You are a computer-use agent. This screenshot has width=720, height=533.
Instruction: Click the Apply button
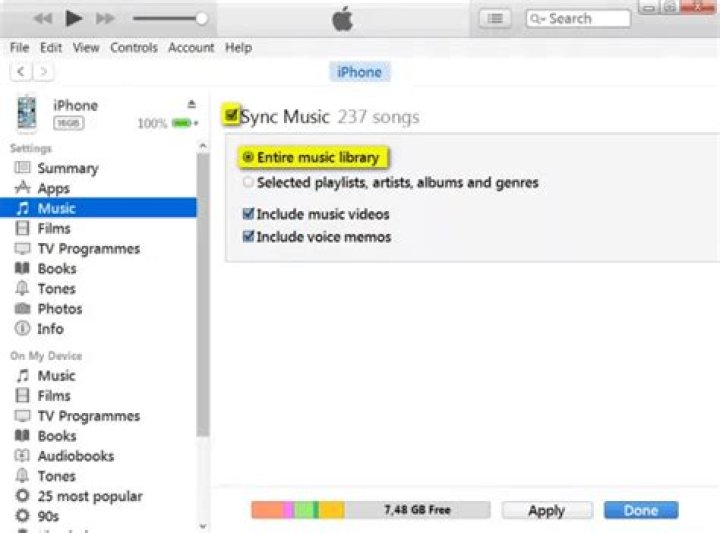[546, 510]
